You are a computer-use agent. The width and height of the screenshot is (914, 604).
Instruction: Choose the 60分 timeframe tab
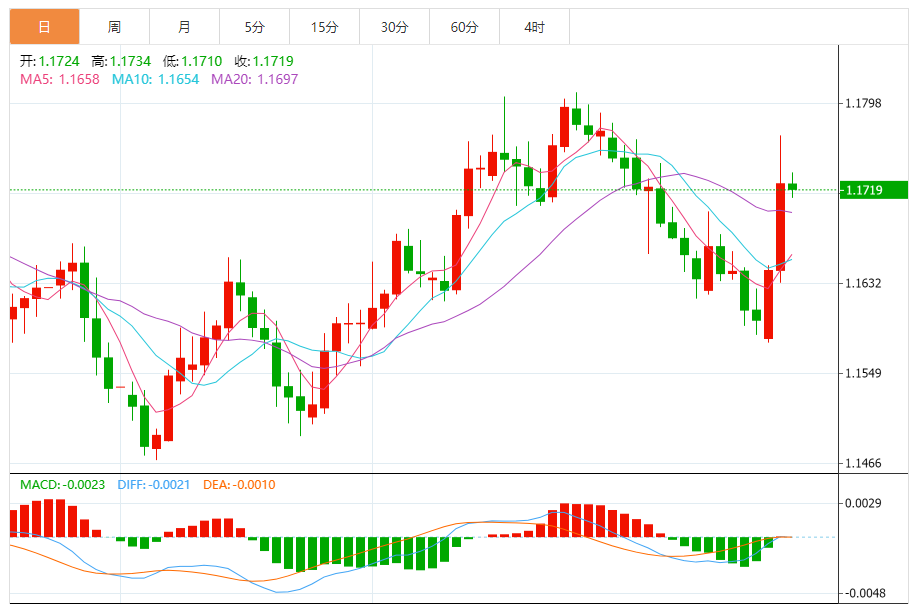(x=464, y=27)
